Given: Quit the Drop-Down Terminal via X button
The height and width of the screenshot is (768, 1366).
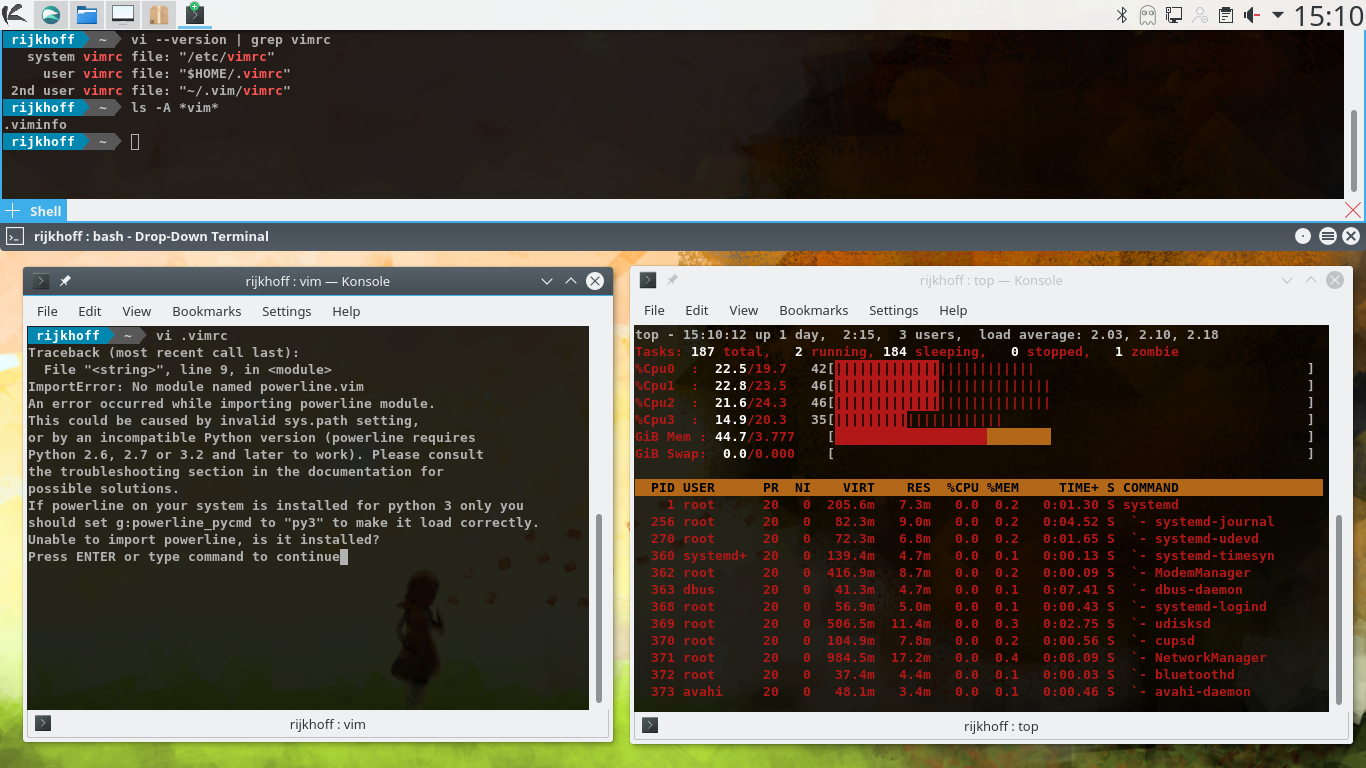Looking at the screenshot, I should (1352, 237).
